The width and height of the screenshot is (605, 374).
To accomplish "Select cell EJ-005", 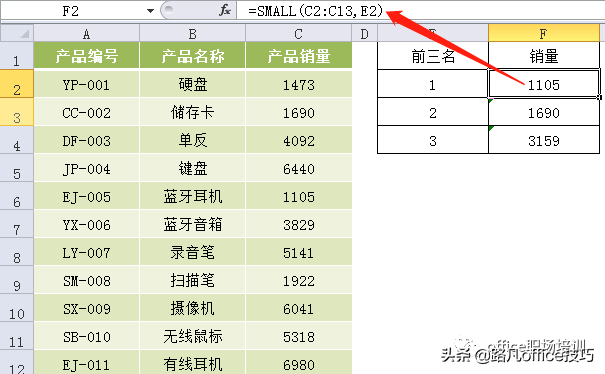I will click(x=86, y=196).
